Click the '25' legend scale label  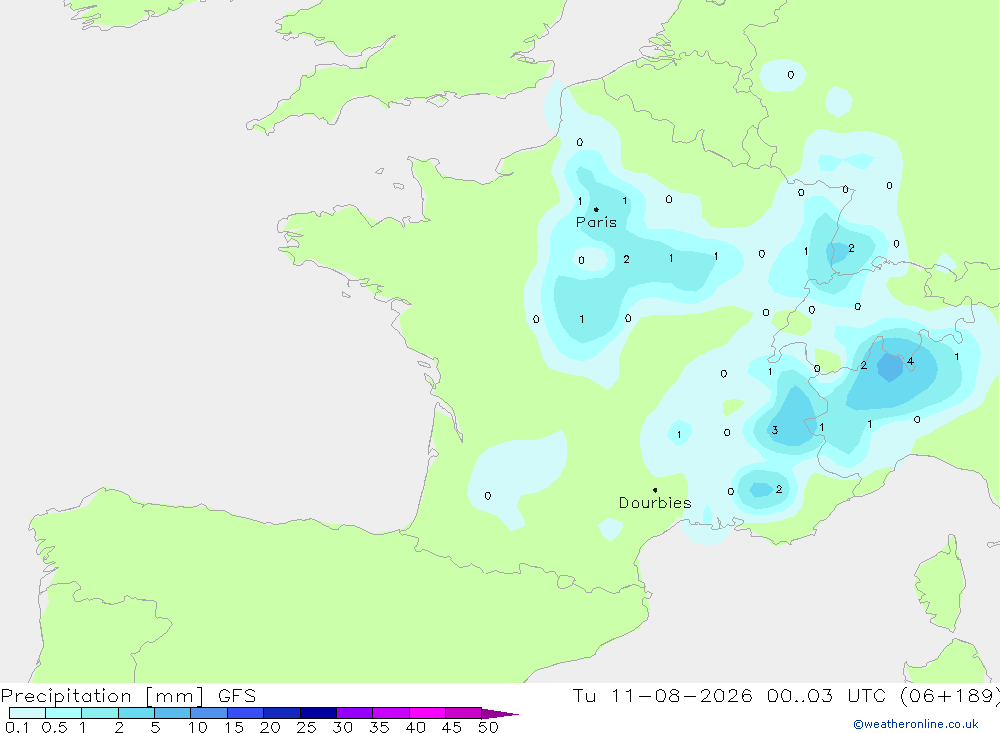306,727
